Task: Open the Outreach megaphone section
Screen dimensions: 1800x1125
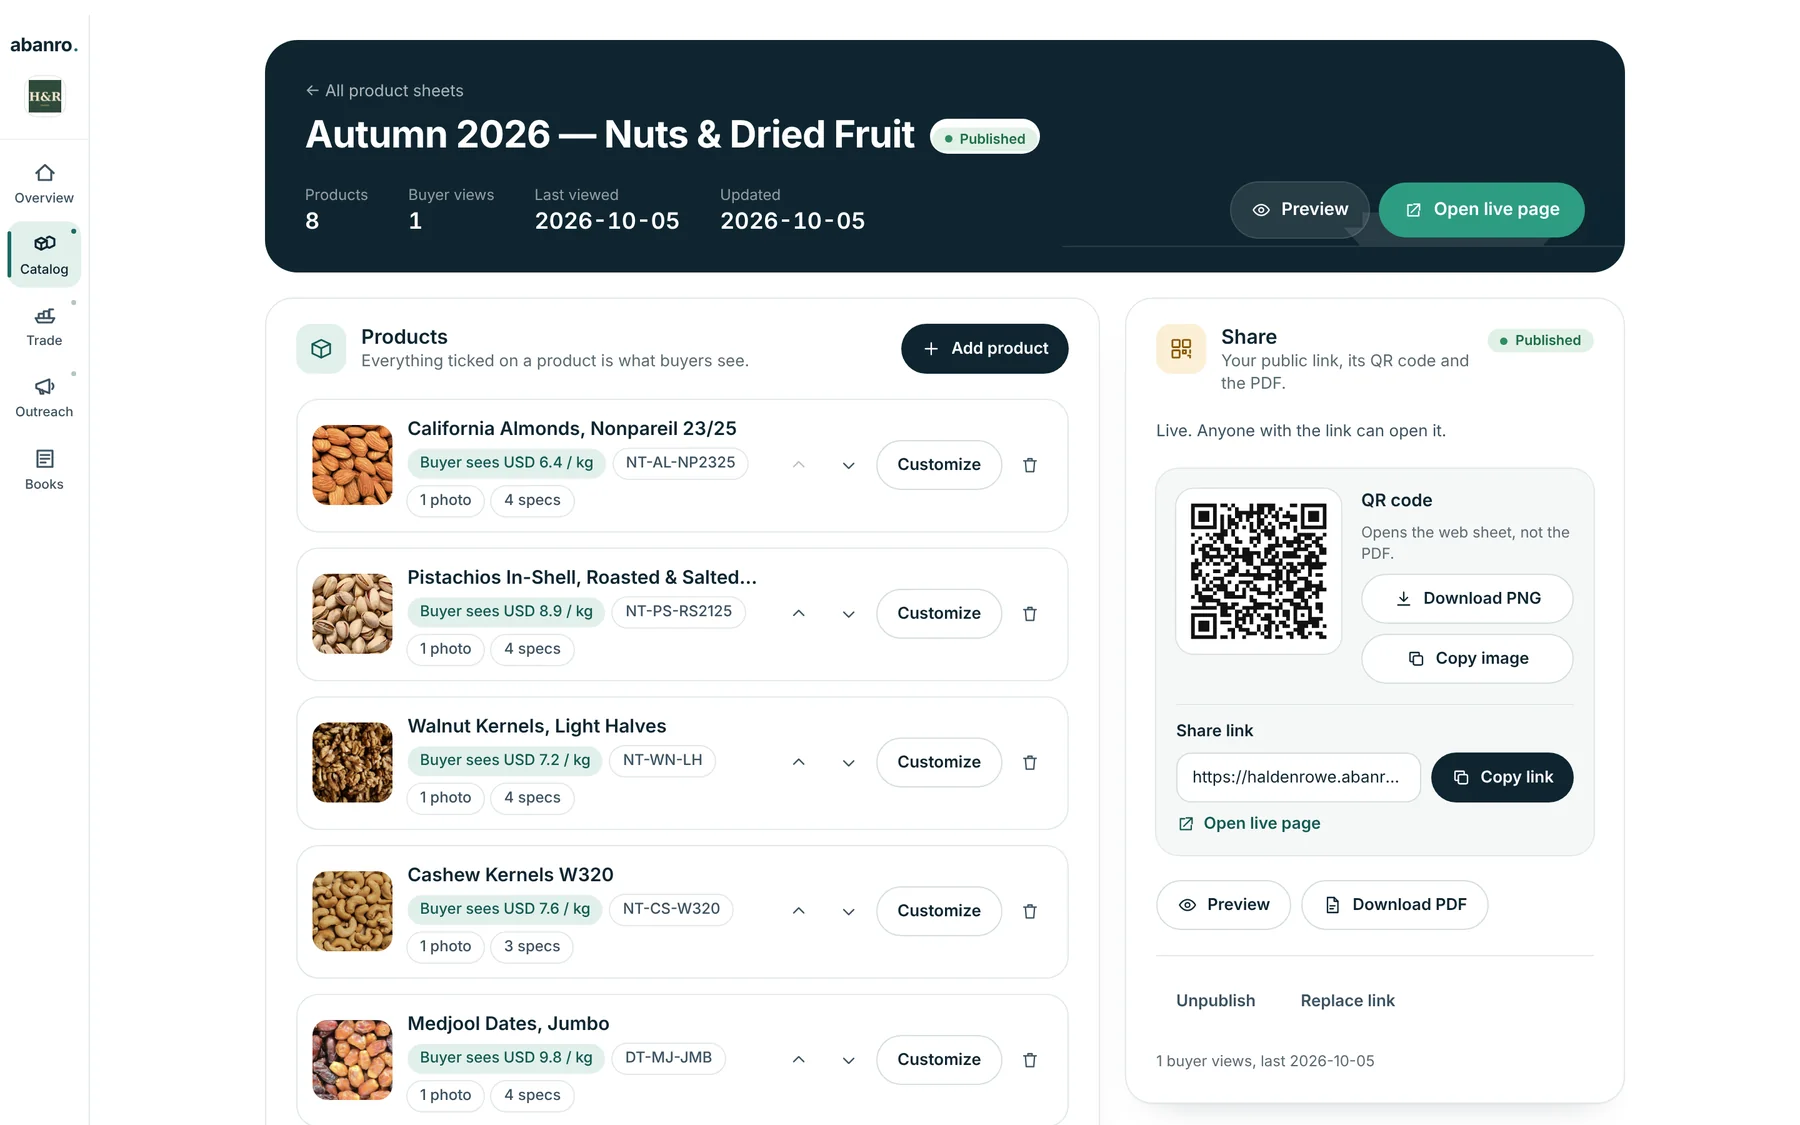Action: pyautogui.click(x=44, y=398)
